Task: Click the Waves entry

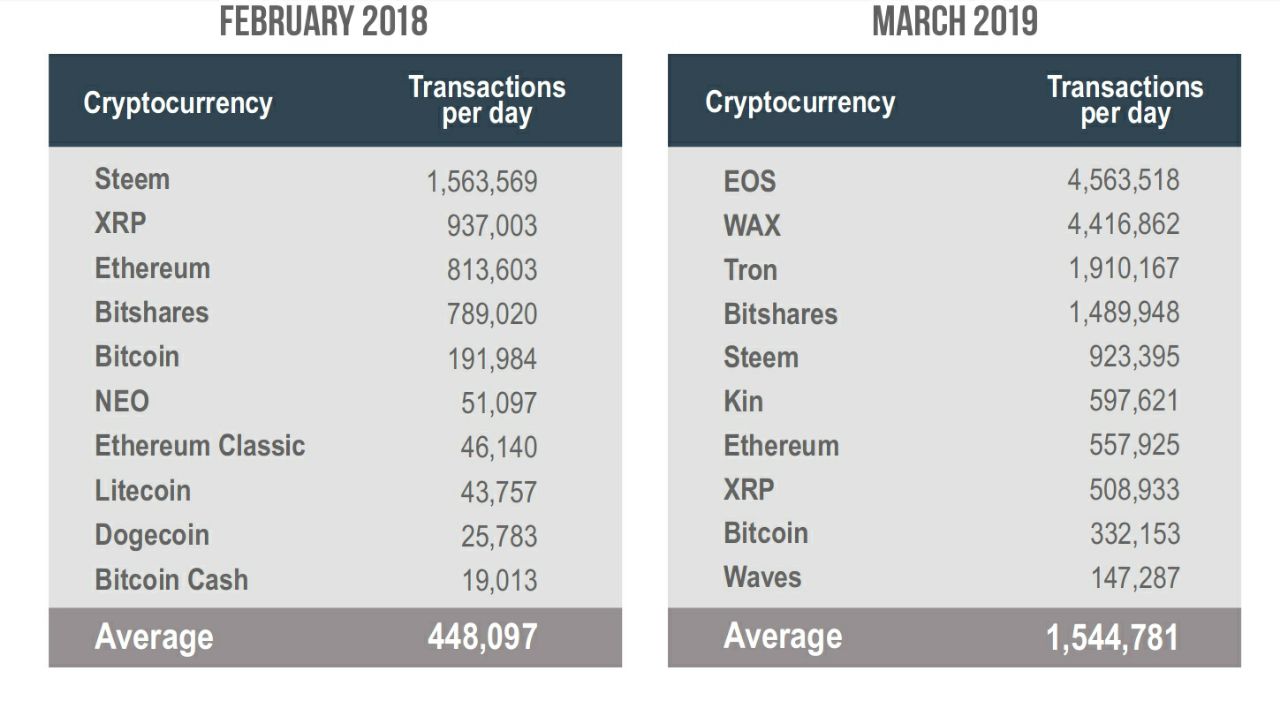Action: 762,578
